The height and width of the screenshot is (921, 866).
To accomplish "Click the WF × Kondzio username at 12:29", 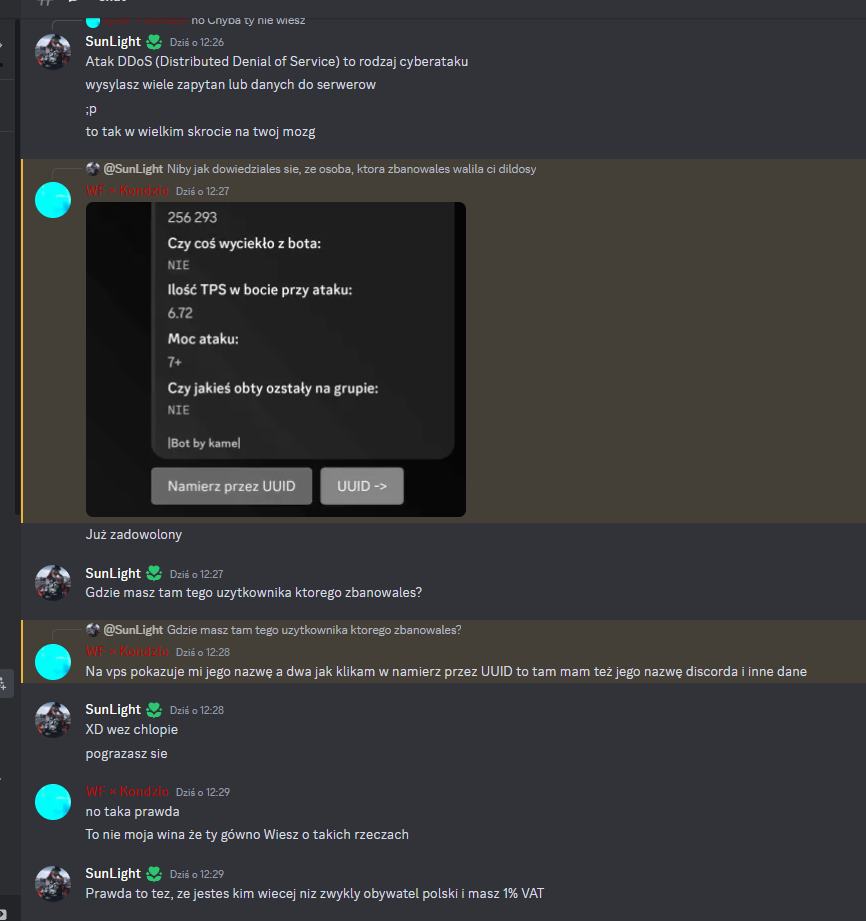I will point(127,791).
